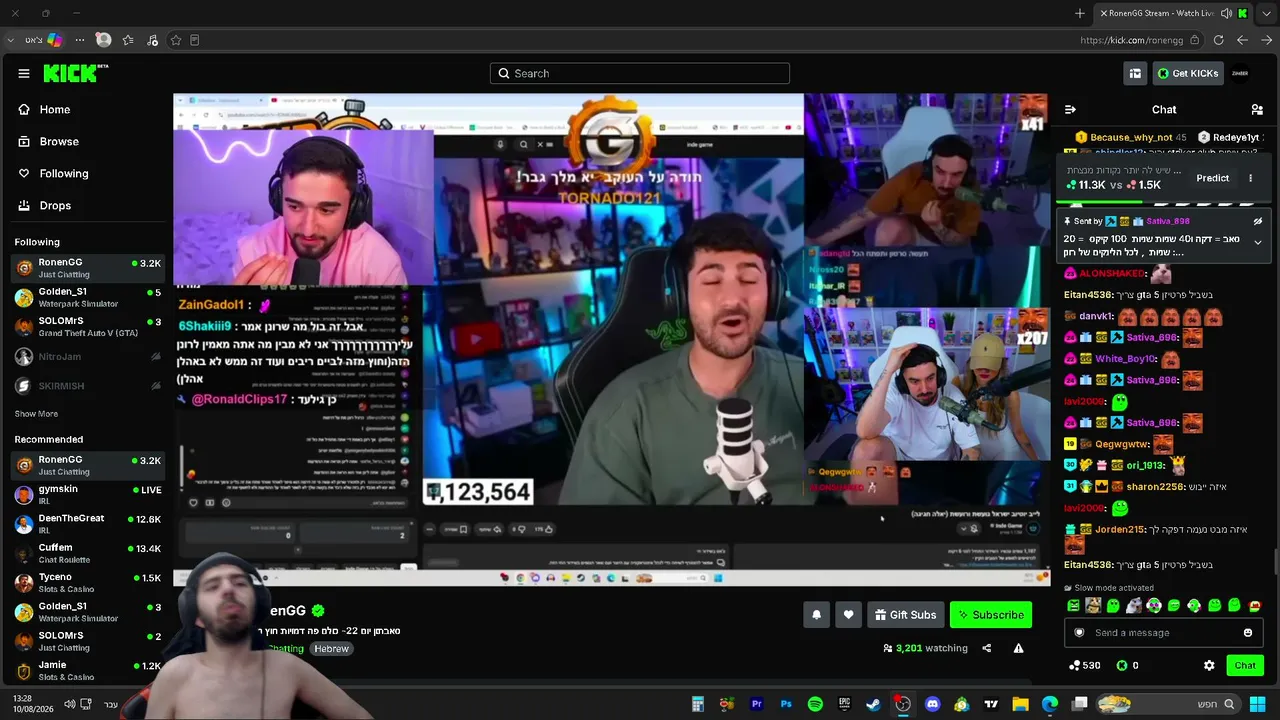
Task: Open the chat users list icon
Action: click(1257, 110)
